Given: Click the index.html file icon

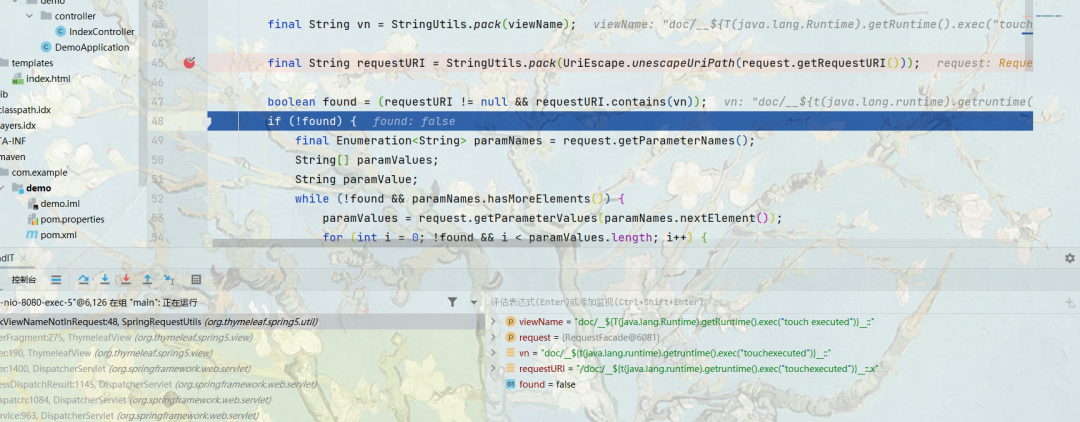Looking at the screenshot, I should [19, 78].
